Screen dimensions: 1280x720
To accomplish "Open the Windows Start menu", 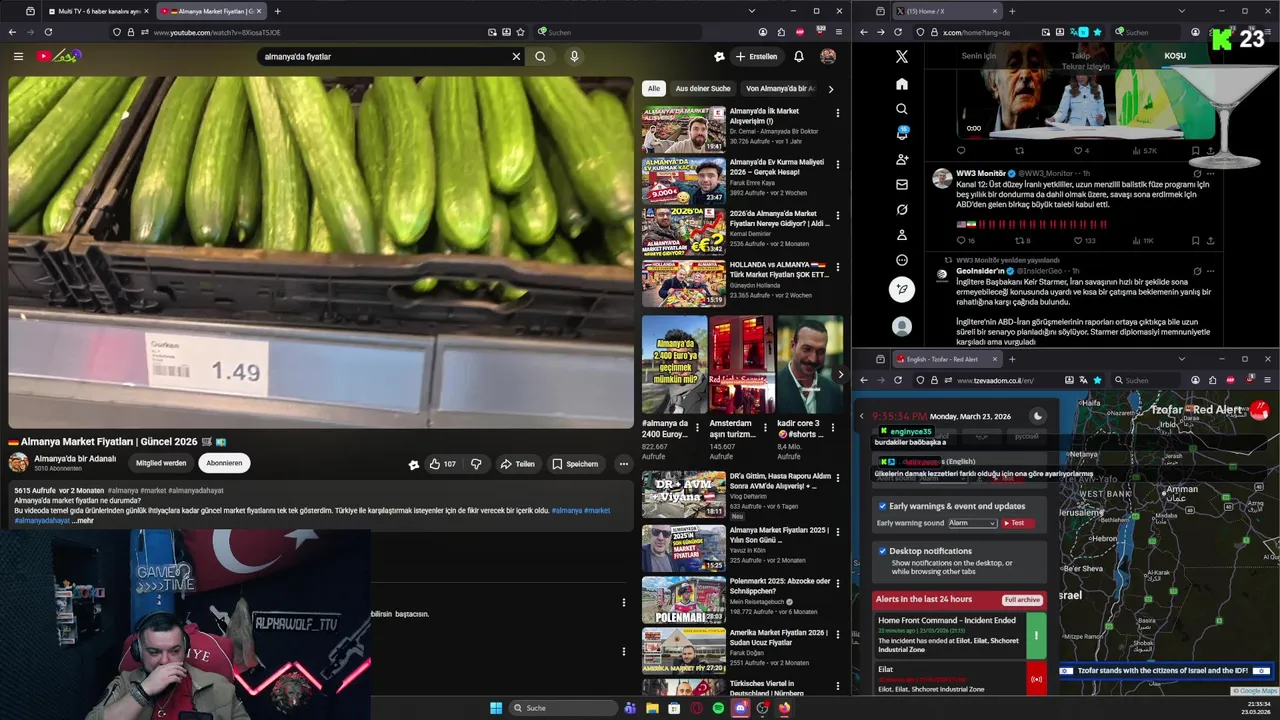I will point(496,708).
